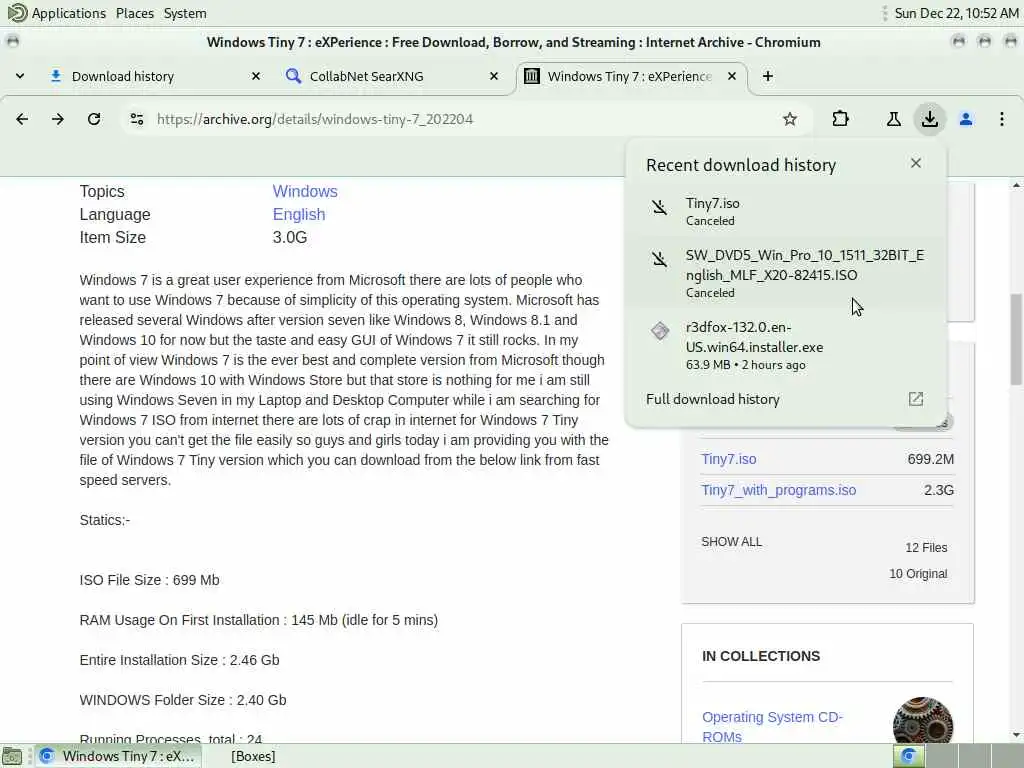This screenshot has height=768, width=1024.
Task: Select the r3dfox-132.0 installer download entry
Action: [x=786, y=345]
